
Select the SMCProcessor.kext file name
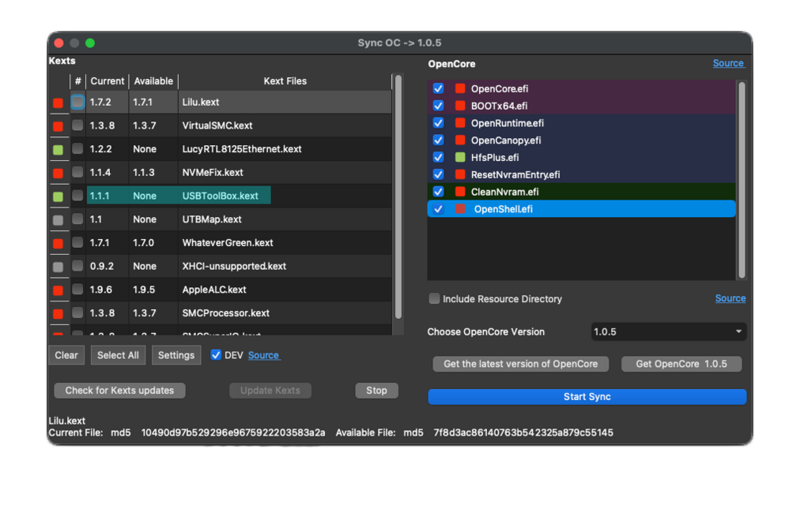(x=226, y=313)
